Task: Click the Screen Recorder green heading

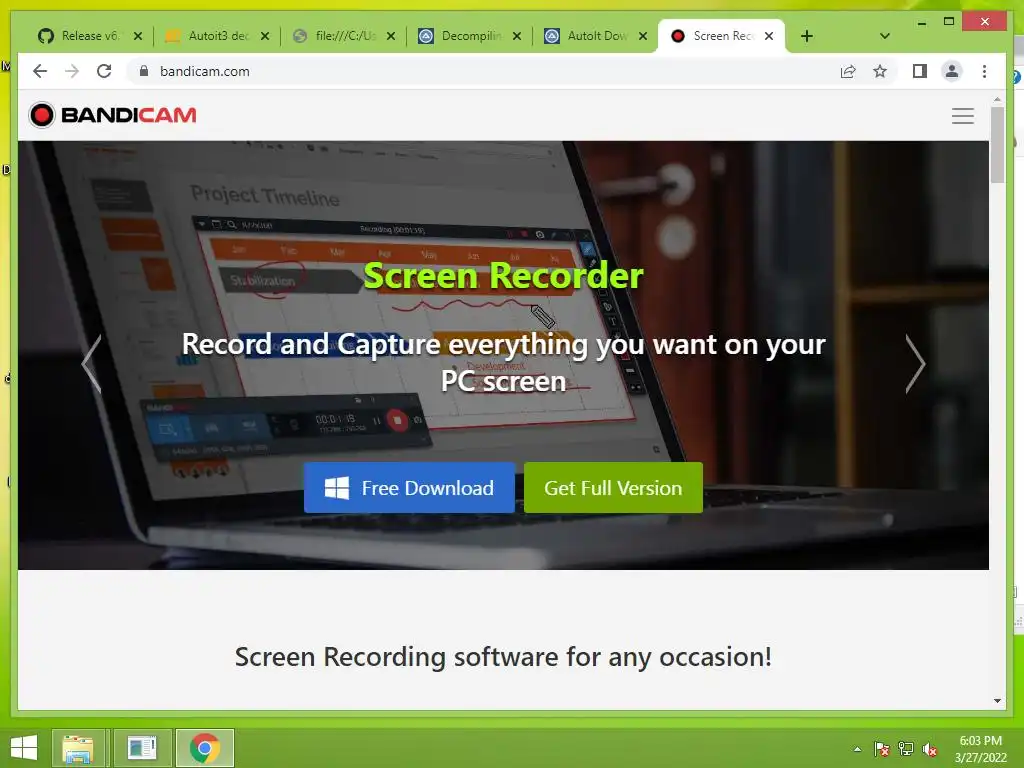Action: [x=503, y=276]
